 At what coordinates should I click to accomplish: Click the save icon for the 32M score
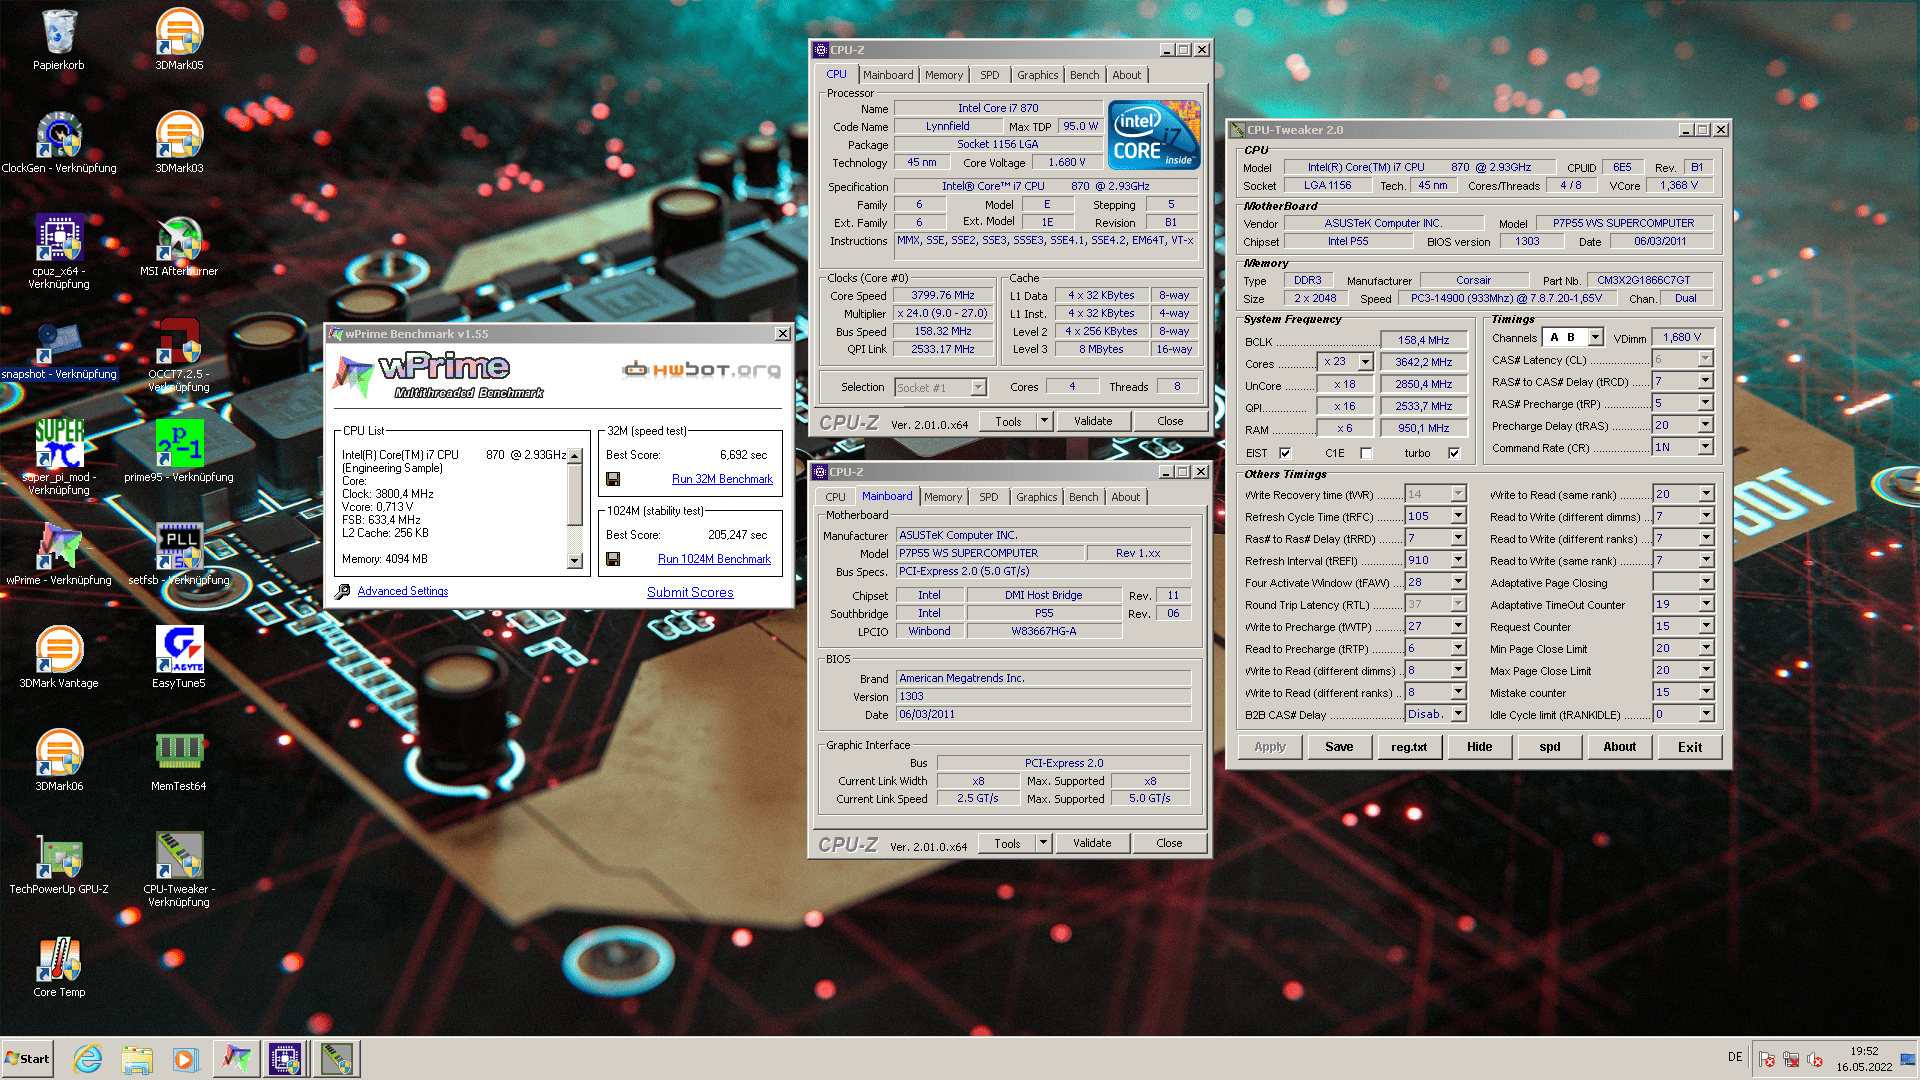pos(613,479)
